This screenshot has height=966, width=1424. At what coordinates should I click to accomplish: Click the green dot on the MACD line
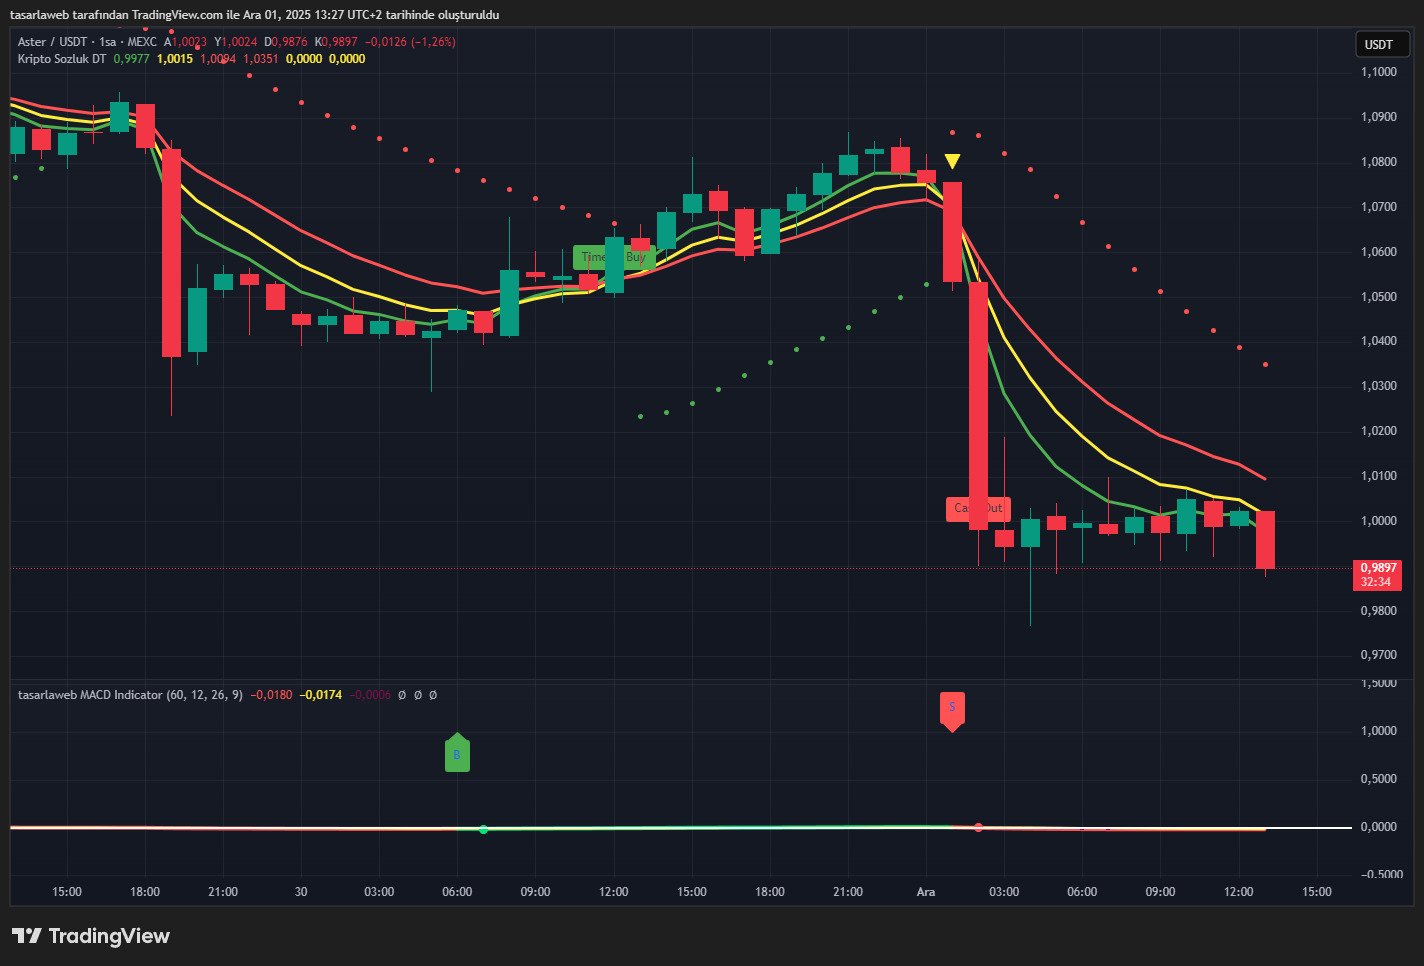point(483,829)
